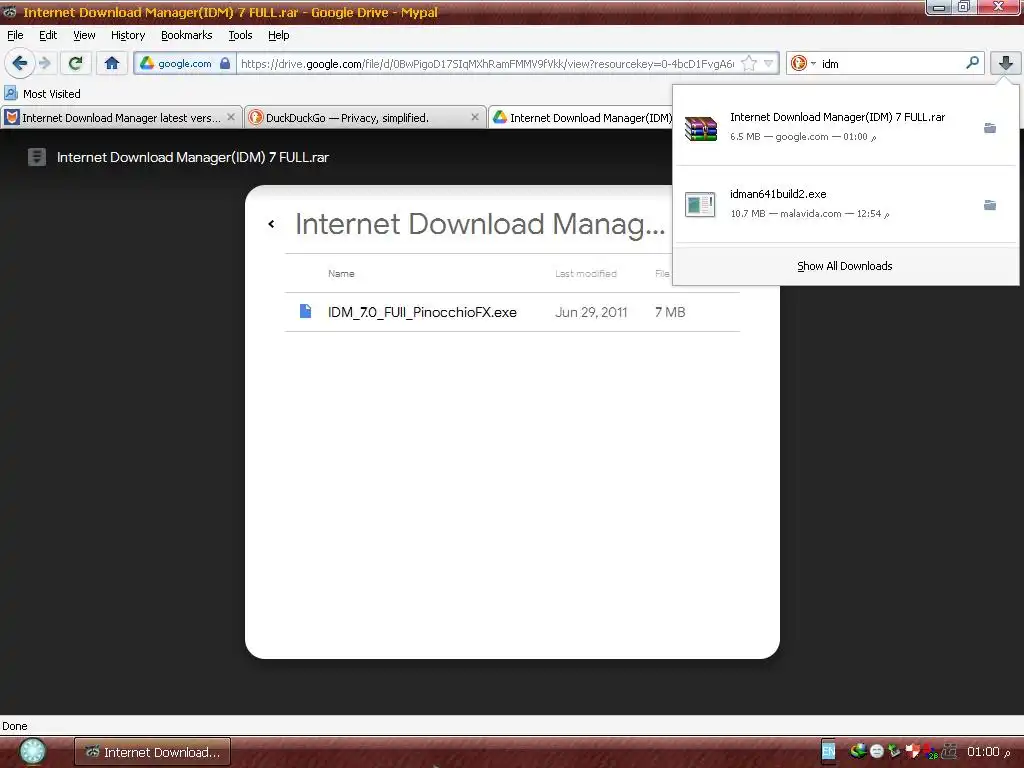Open the Help menu
Image resolution: width=1024 pixels, height=768 pixels.
tap(278, 35)
